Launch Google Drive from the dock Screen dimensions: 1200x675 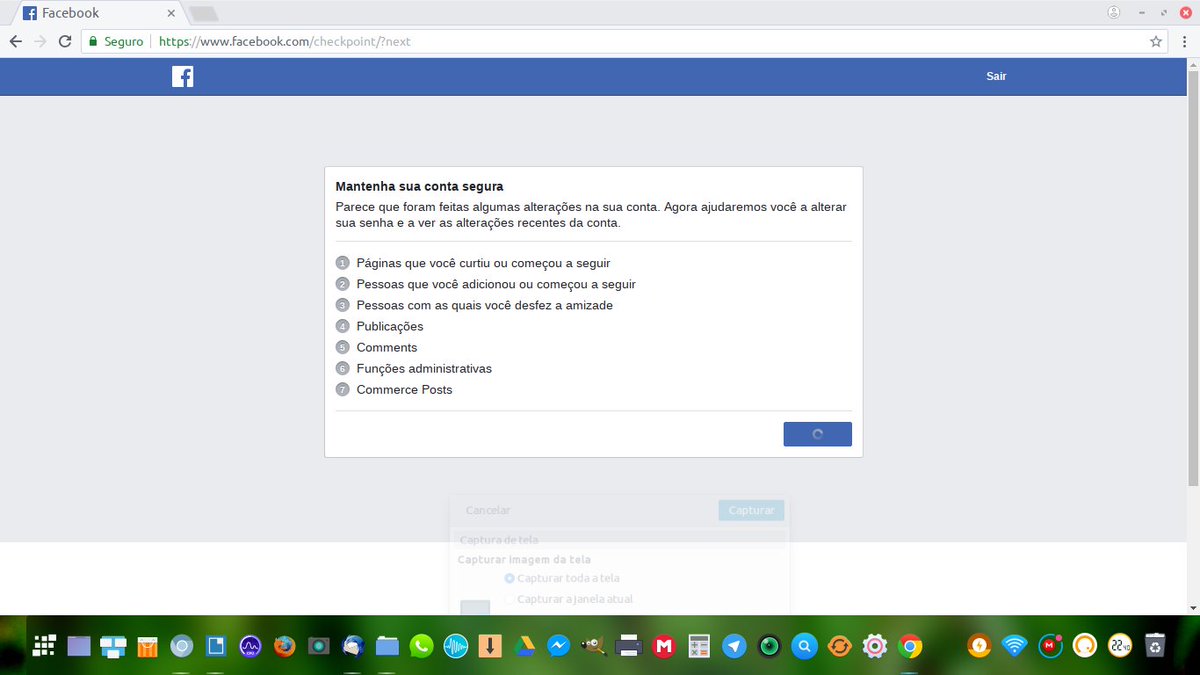pos(525,646)
